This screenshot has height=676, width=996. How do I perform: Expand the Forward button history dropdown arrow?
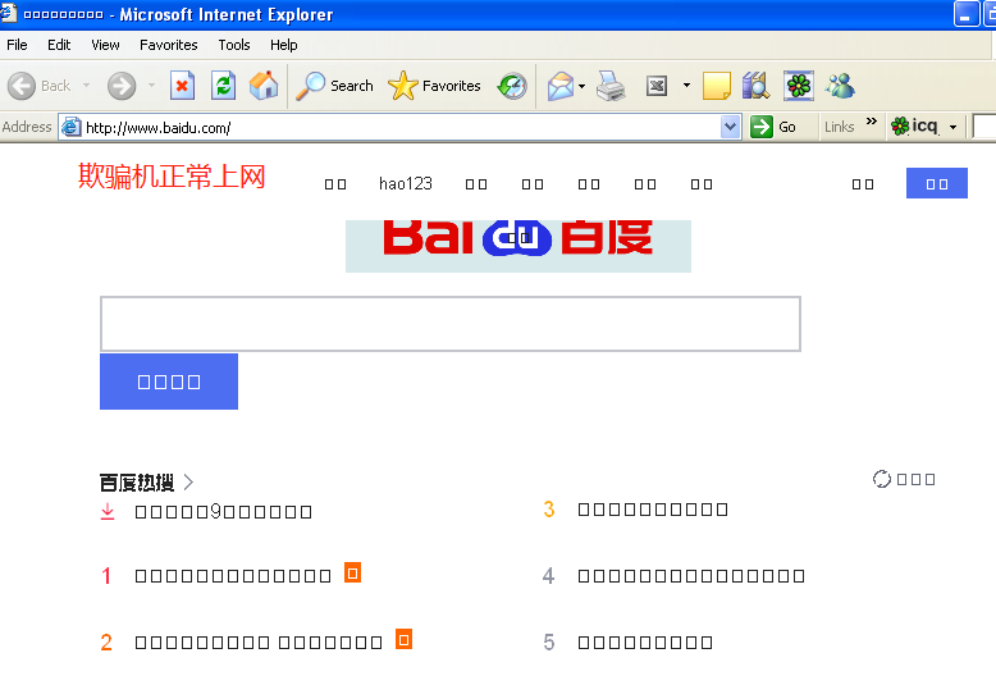tap(151, 85)
